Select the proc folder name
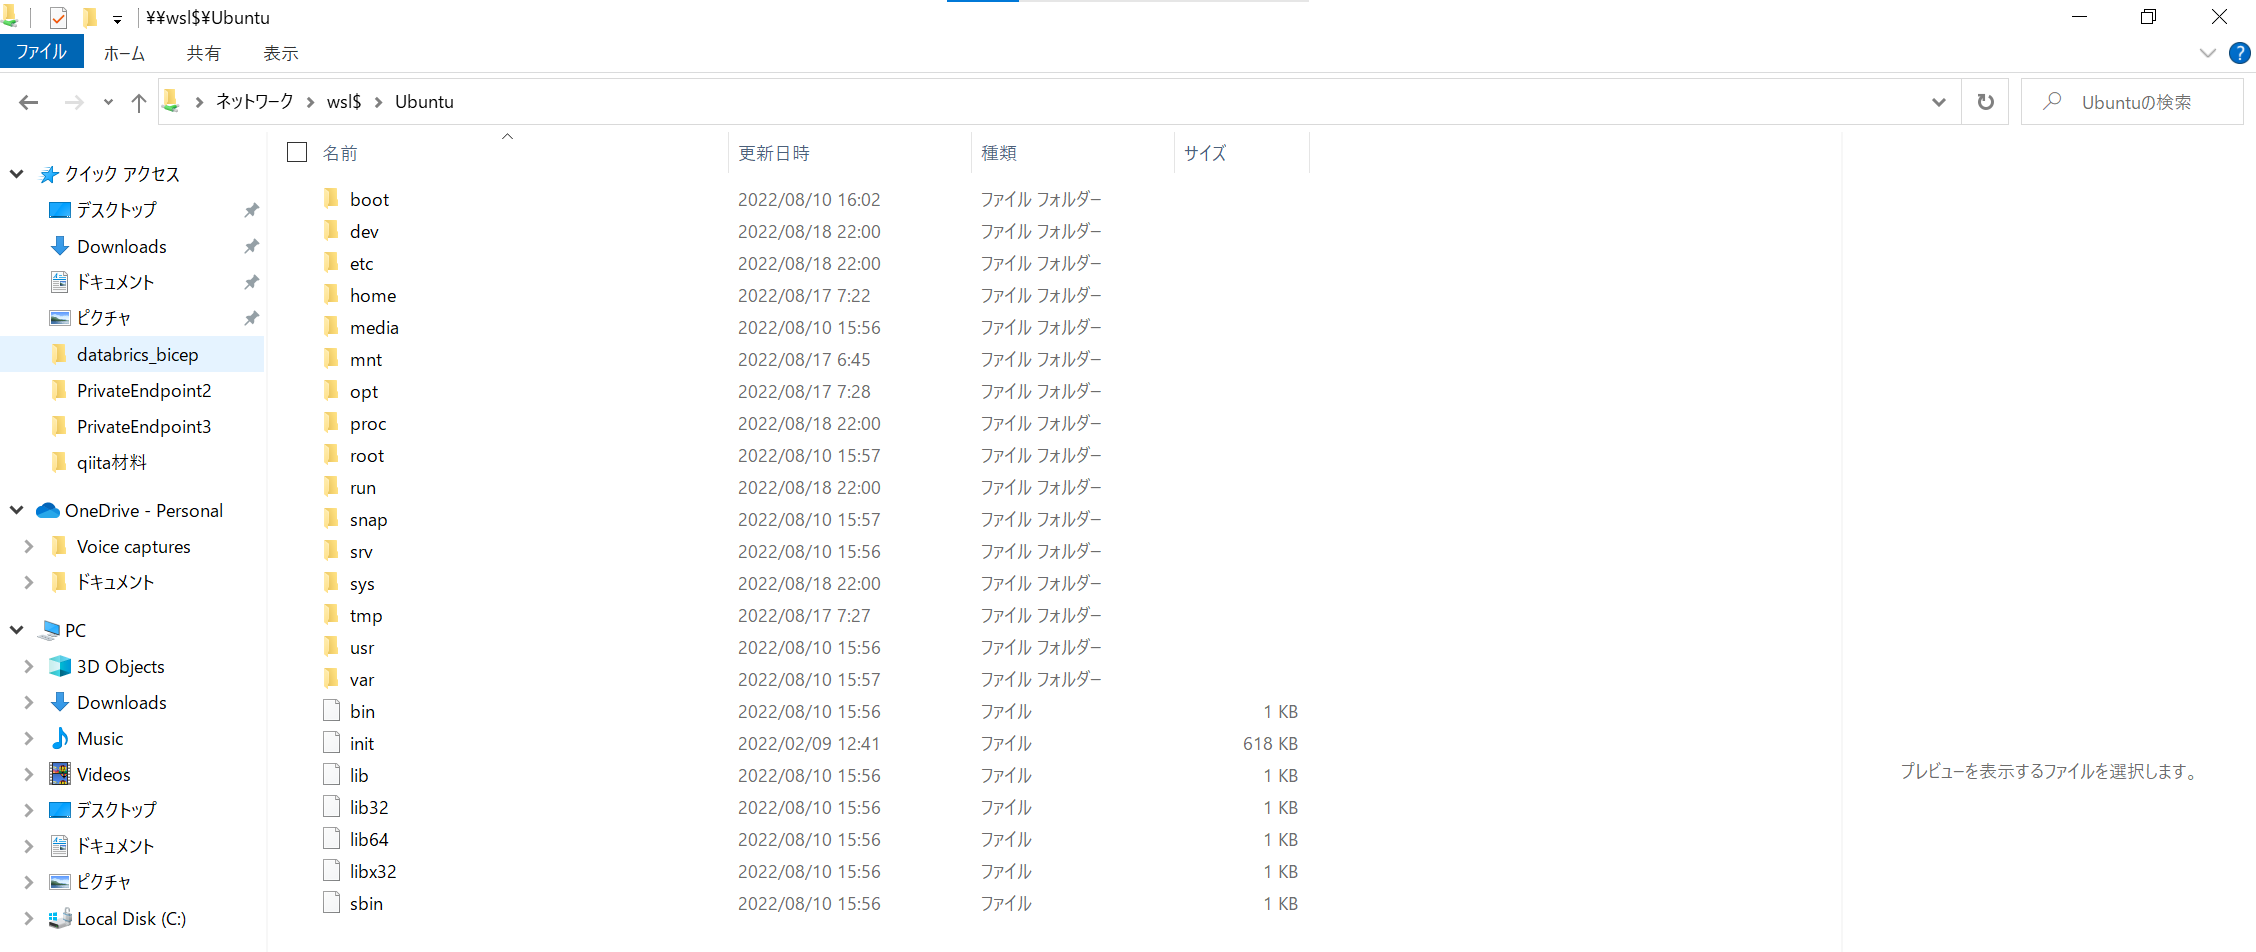Viewport: 2256px width, 952px height. [368, 423]
